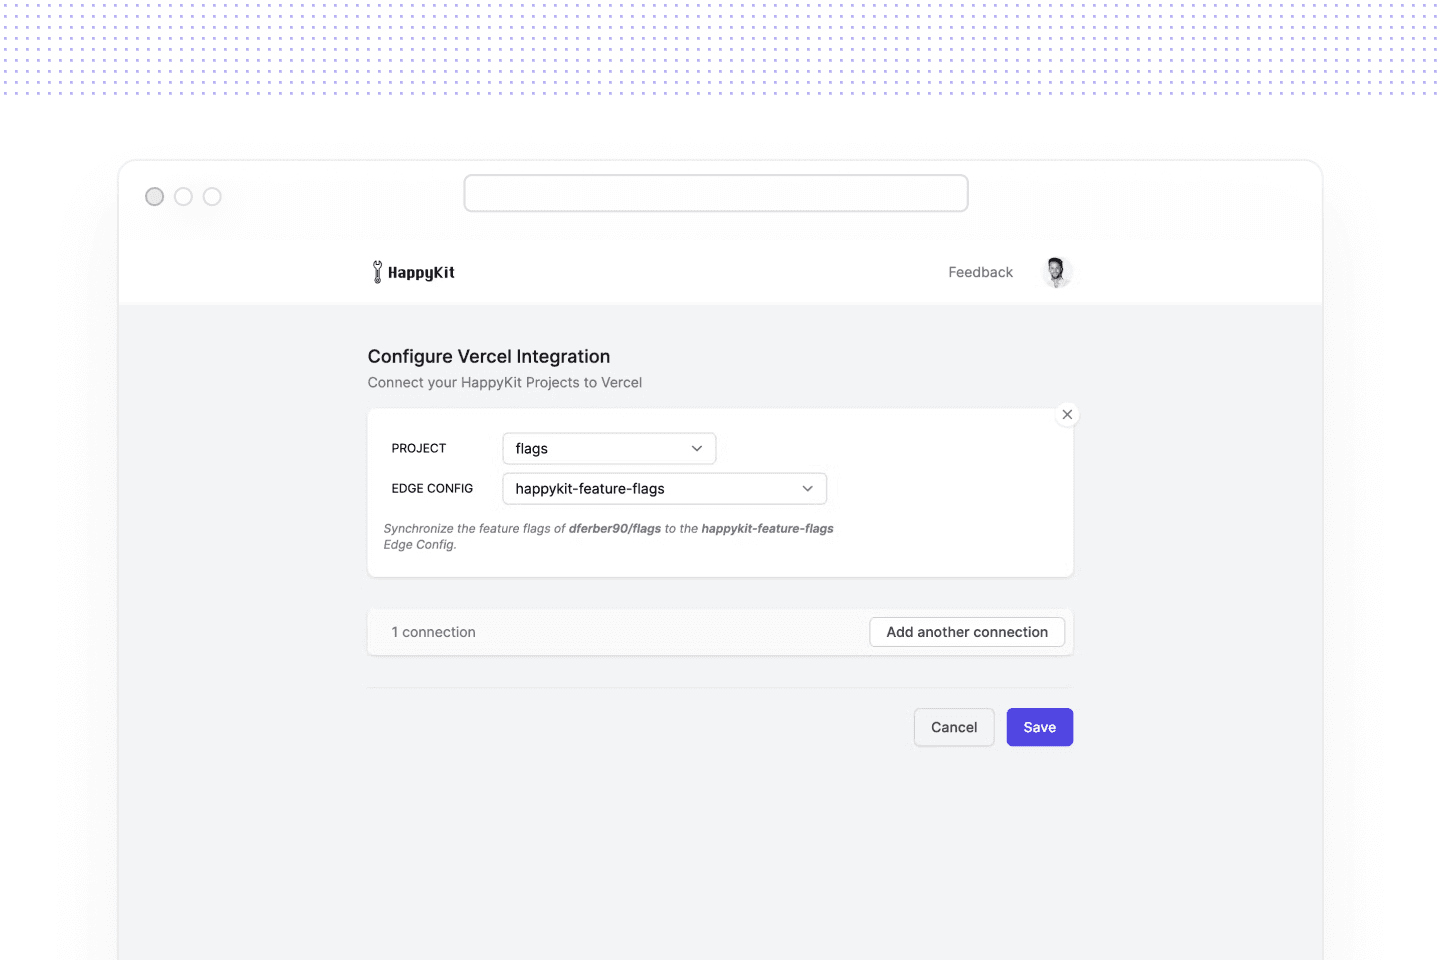
Task: Click the 1 connection count text
Action: [x=433, y=632]
